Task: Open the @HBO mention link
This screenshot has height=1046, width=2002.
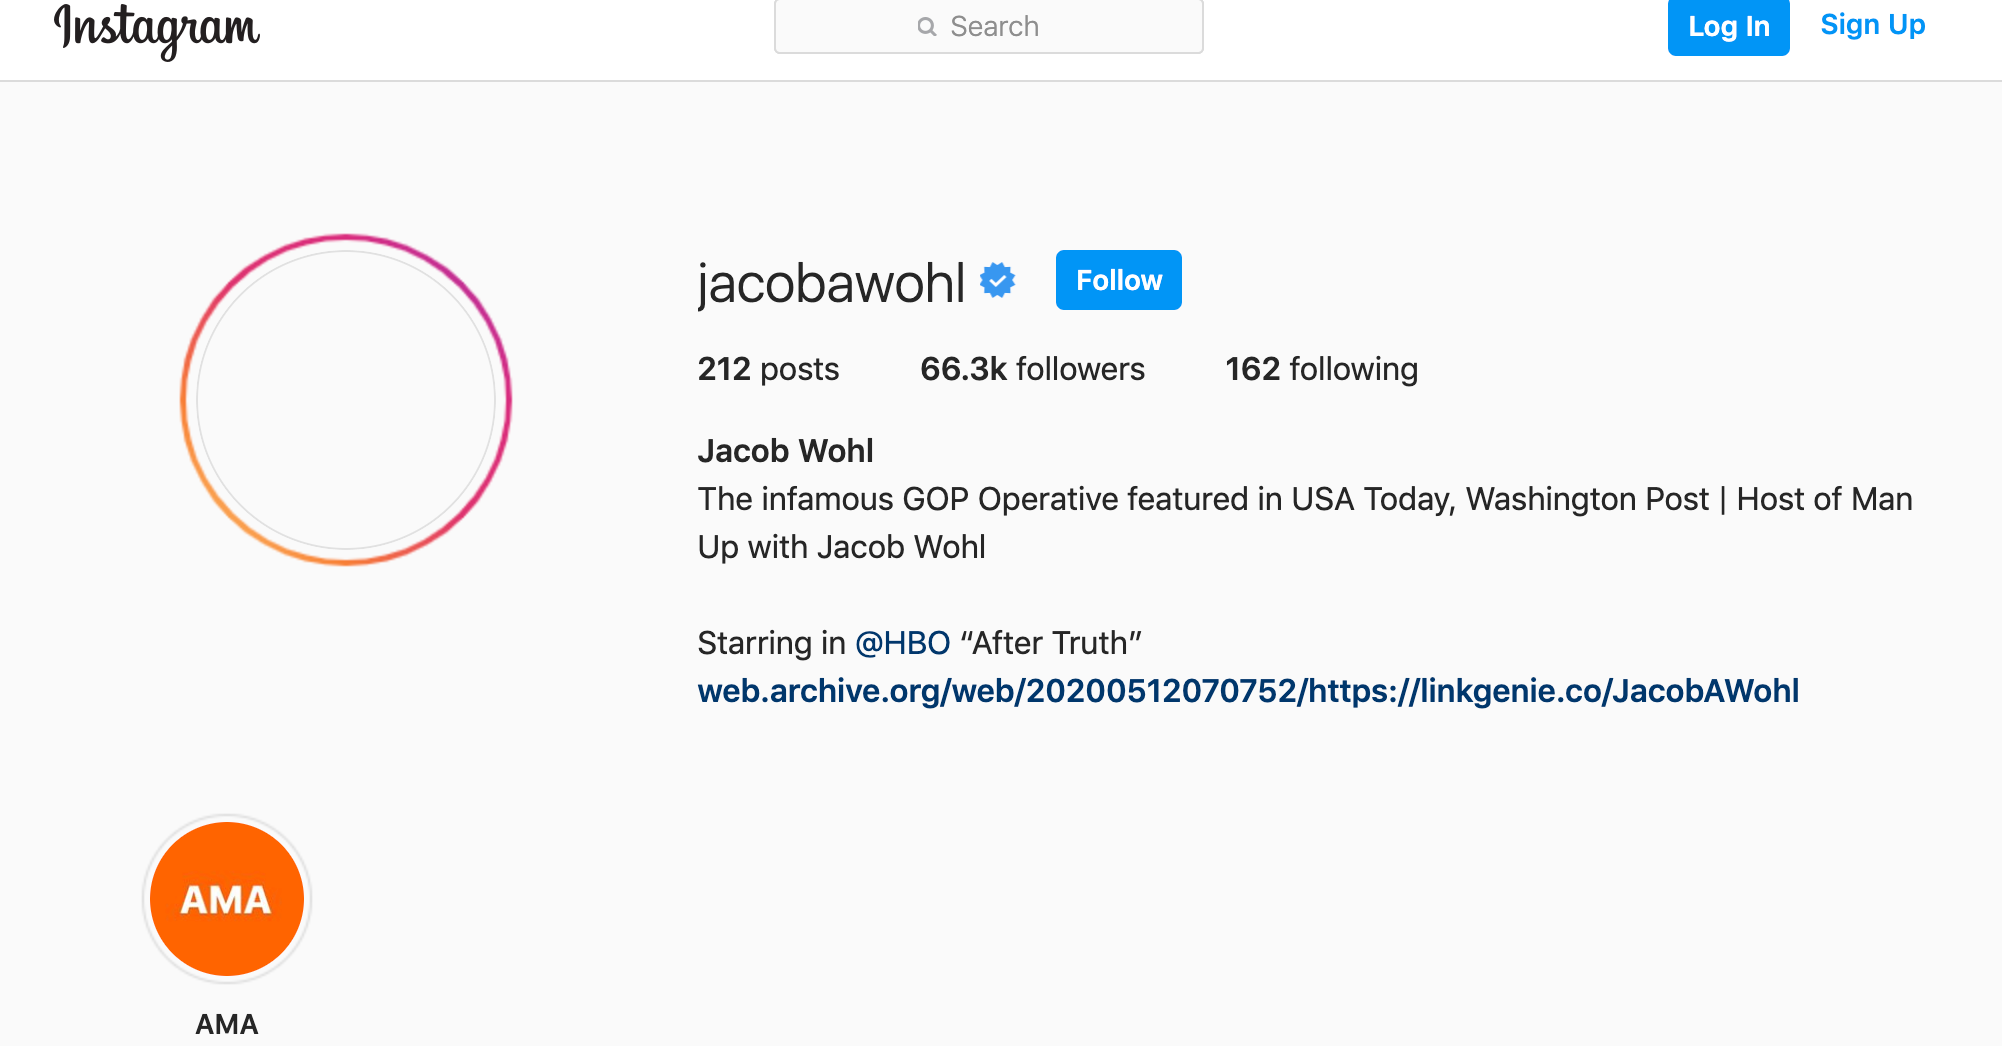Action: [902, 643]
